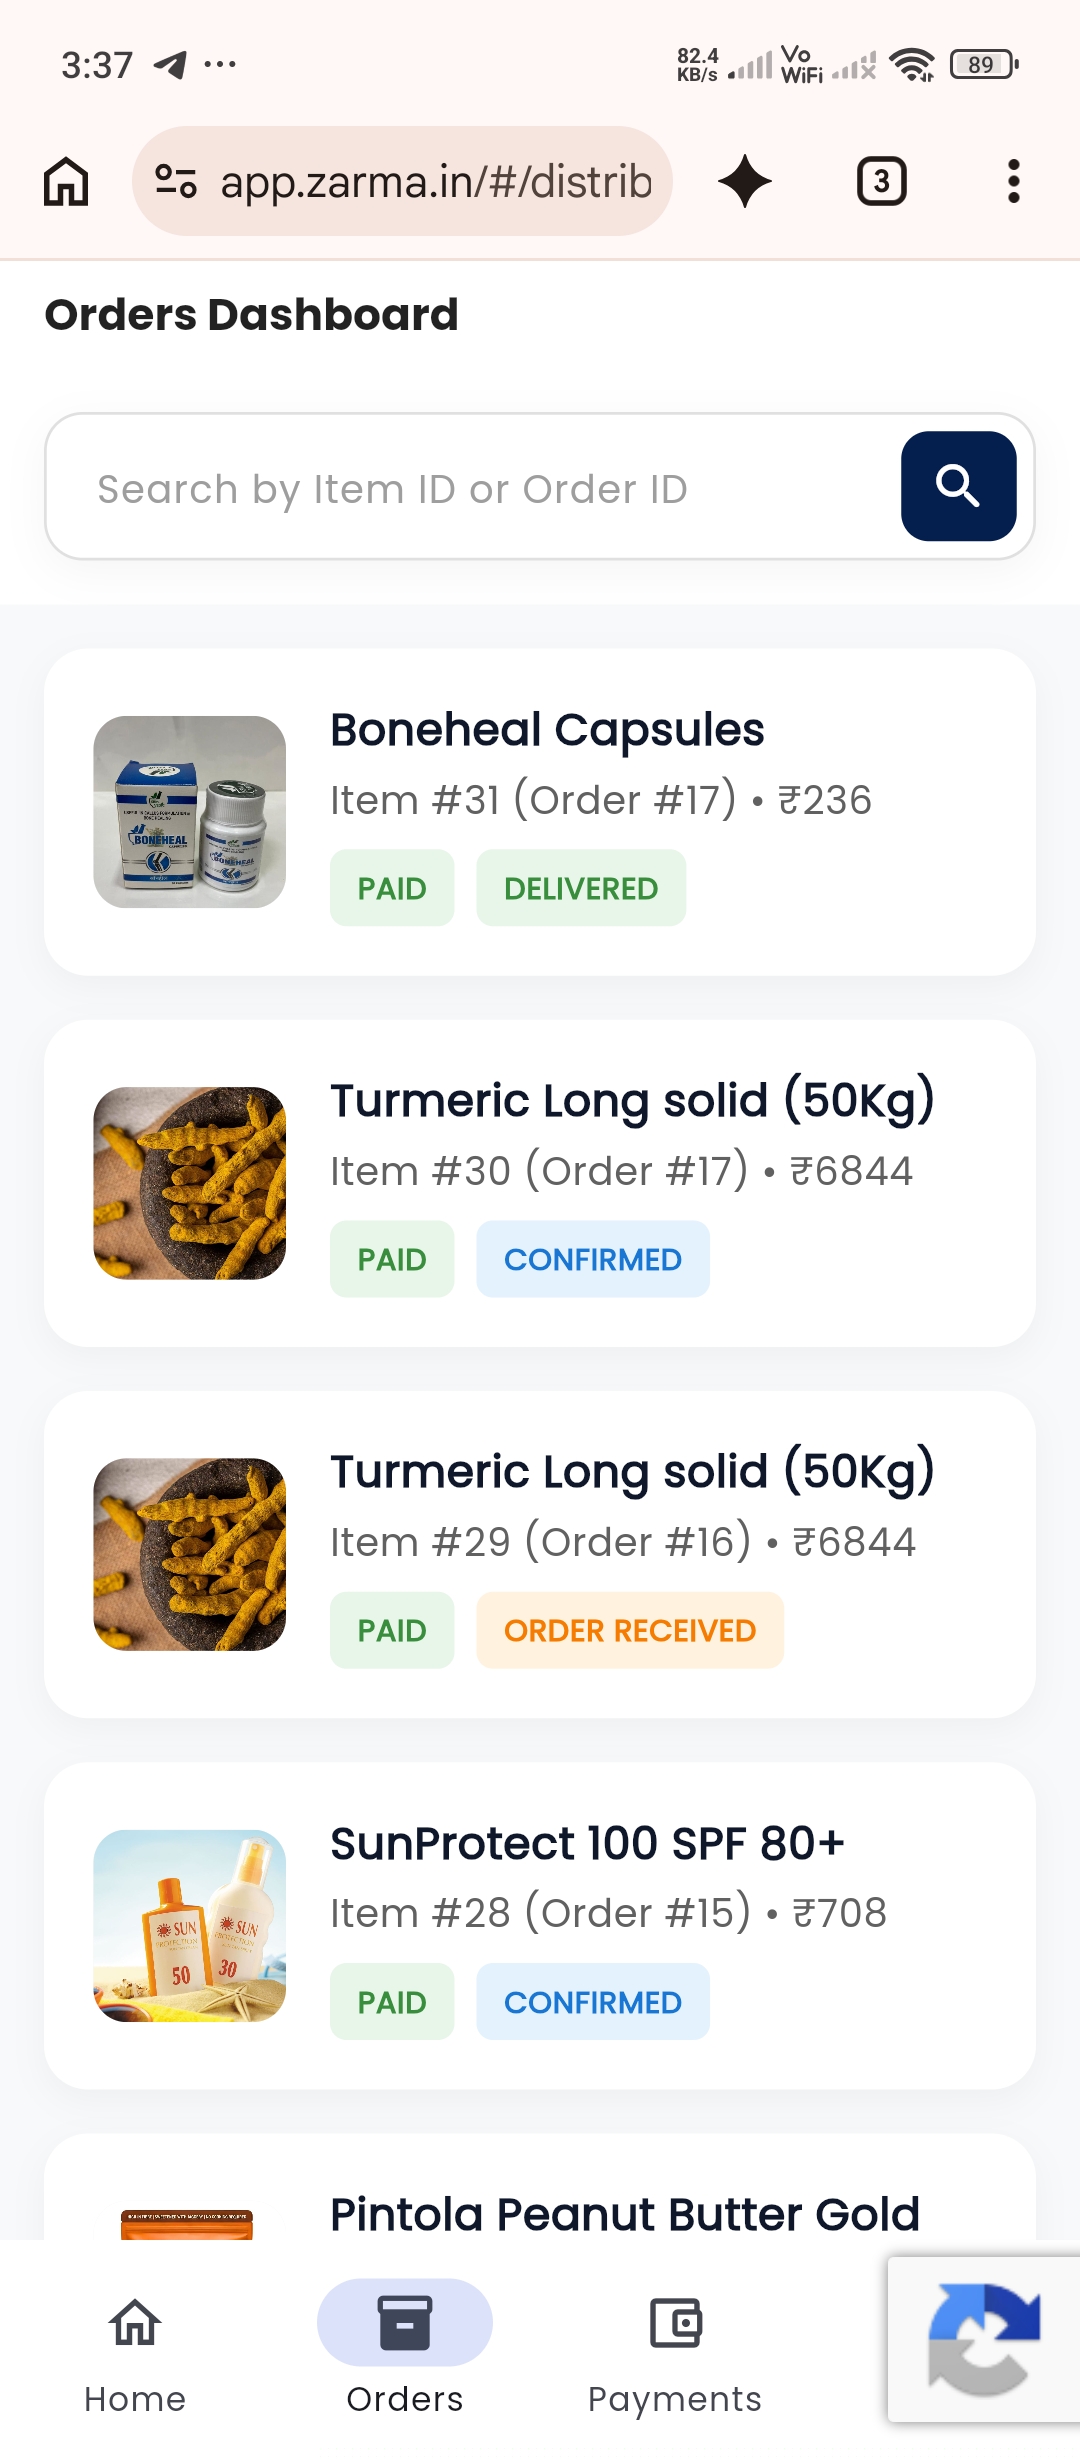The height and width of the screenshot is (2460, 1080).
Task: Tap the DELIVERED status badge
Action: click(x=581, y=888)
